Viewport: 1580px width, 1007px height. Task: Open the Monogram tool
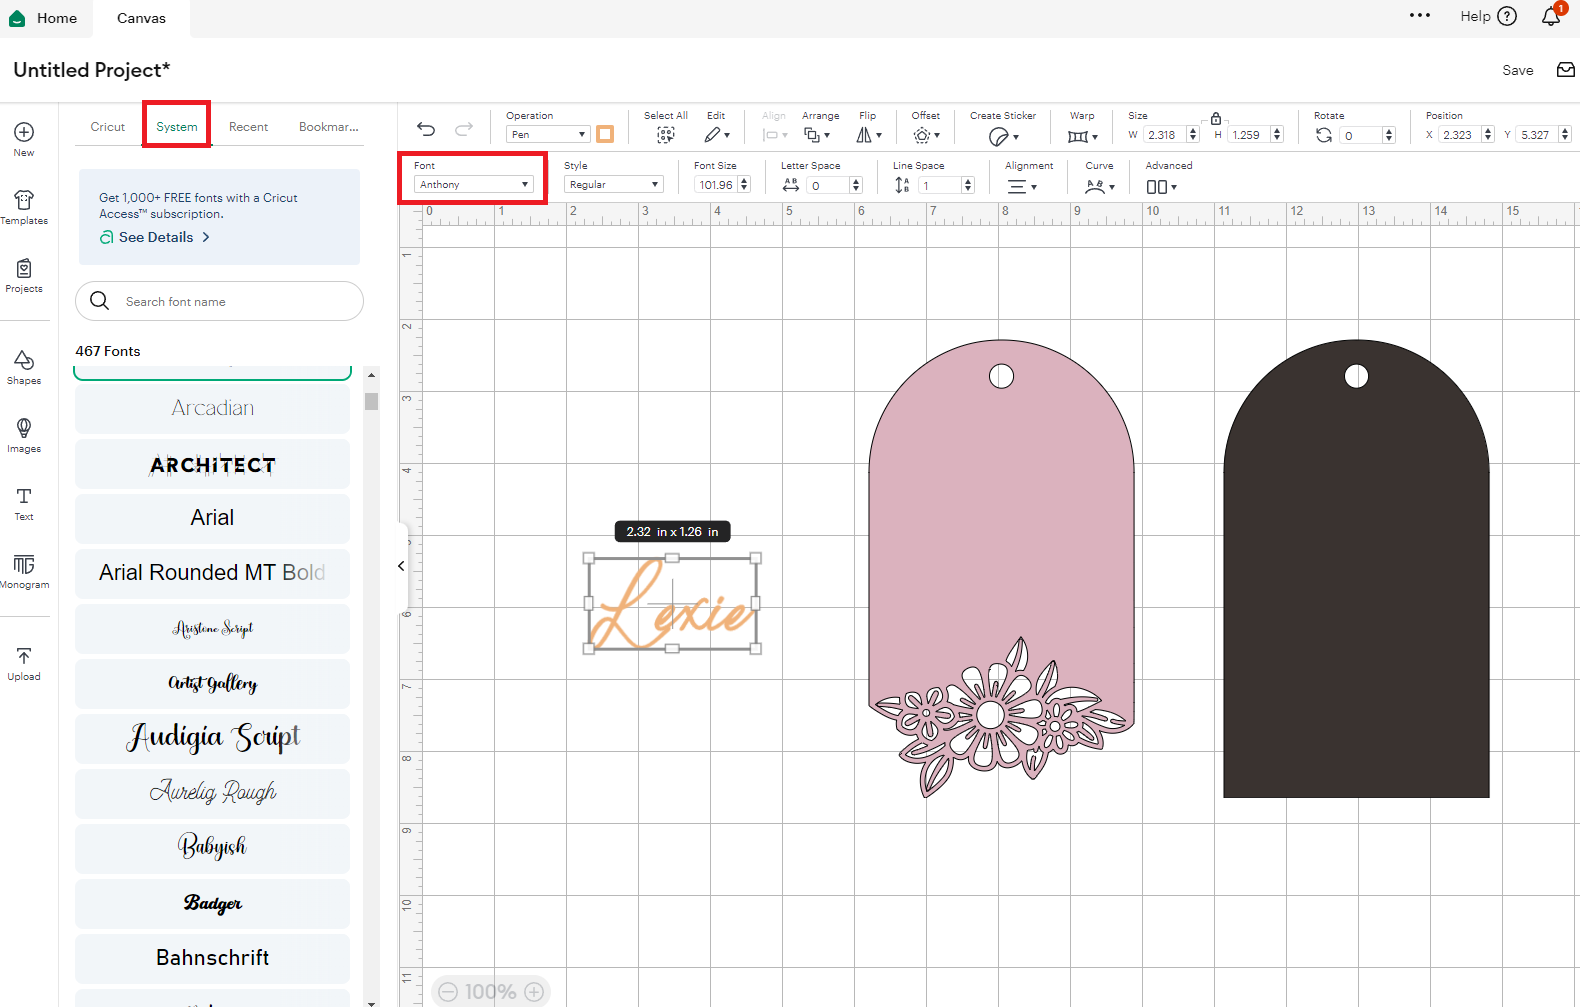pyautogui.click(x=24, y=571)
